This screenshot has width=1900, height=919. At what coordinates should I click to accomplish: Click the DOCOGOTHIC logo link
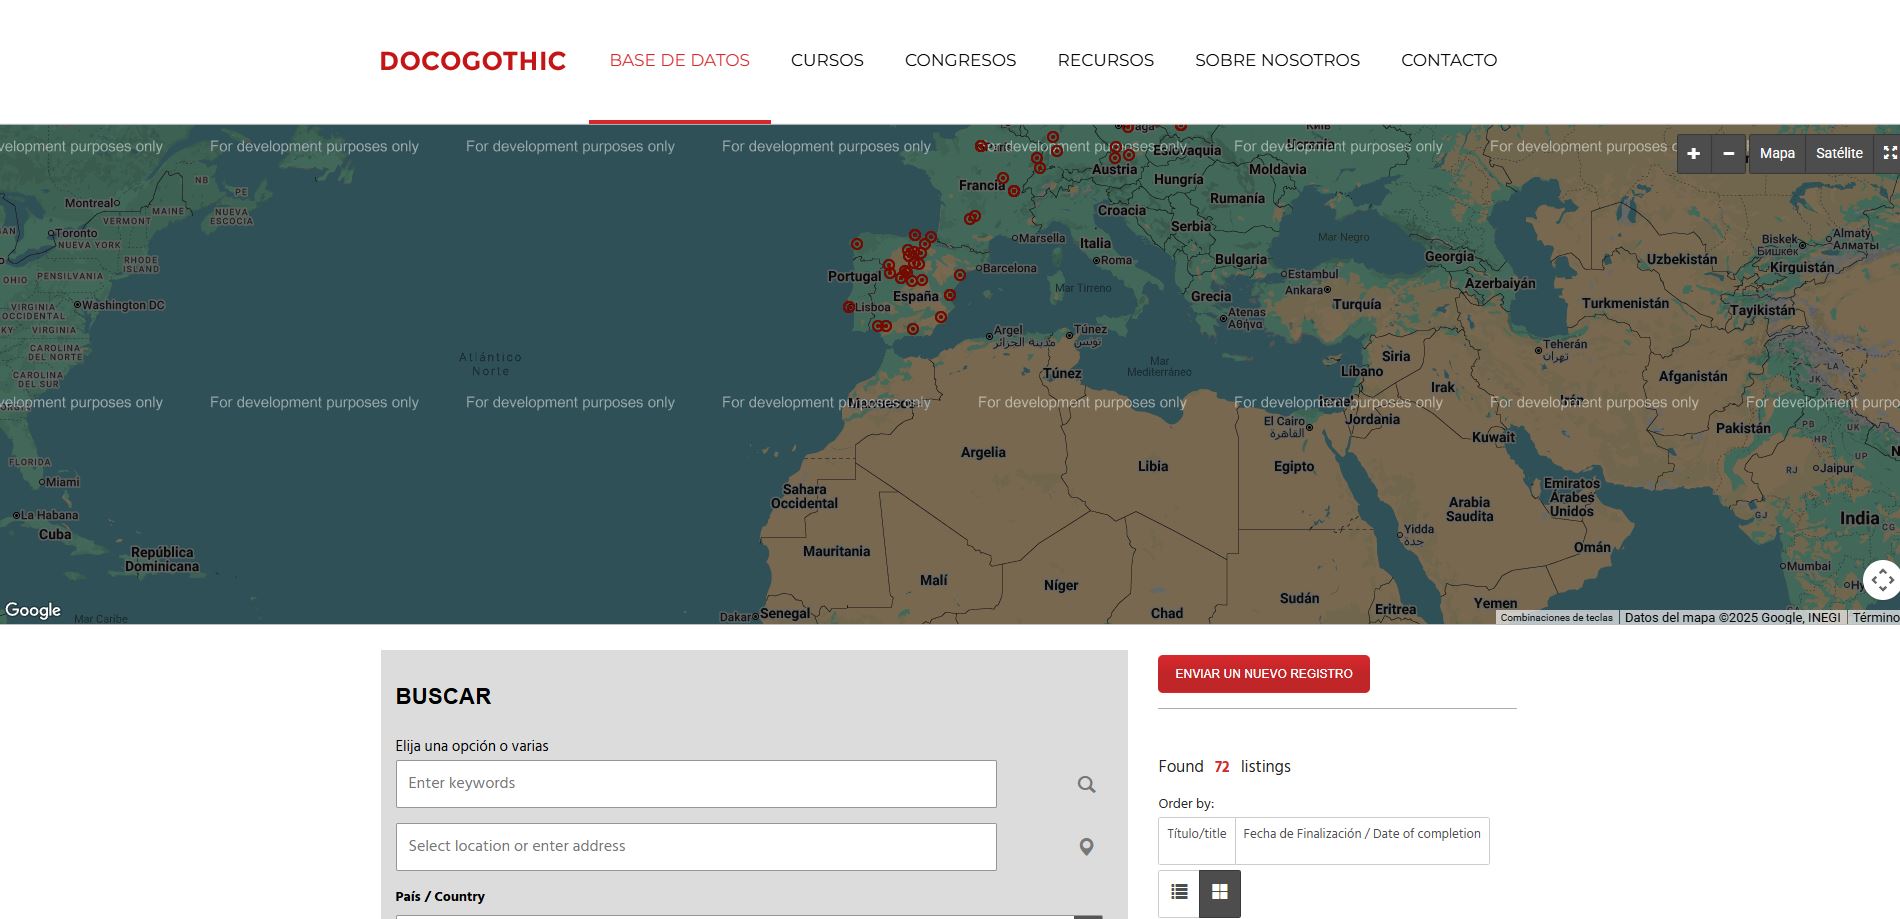(x=473, y=61)
